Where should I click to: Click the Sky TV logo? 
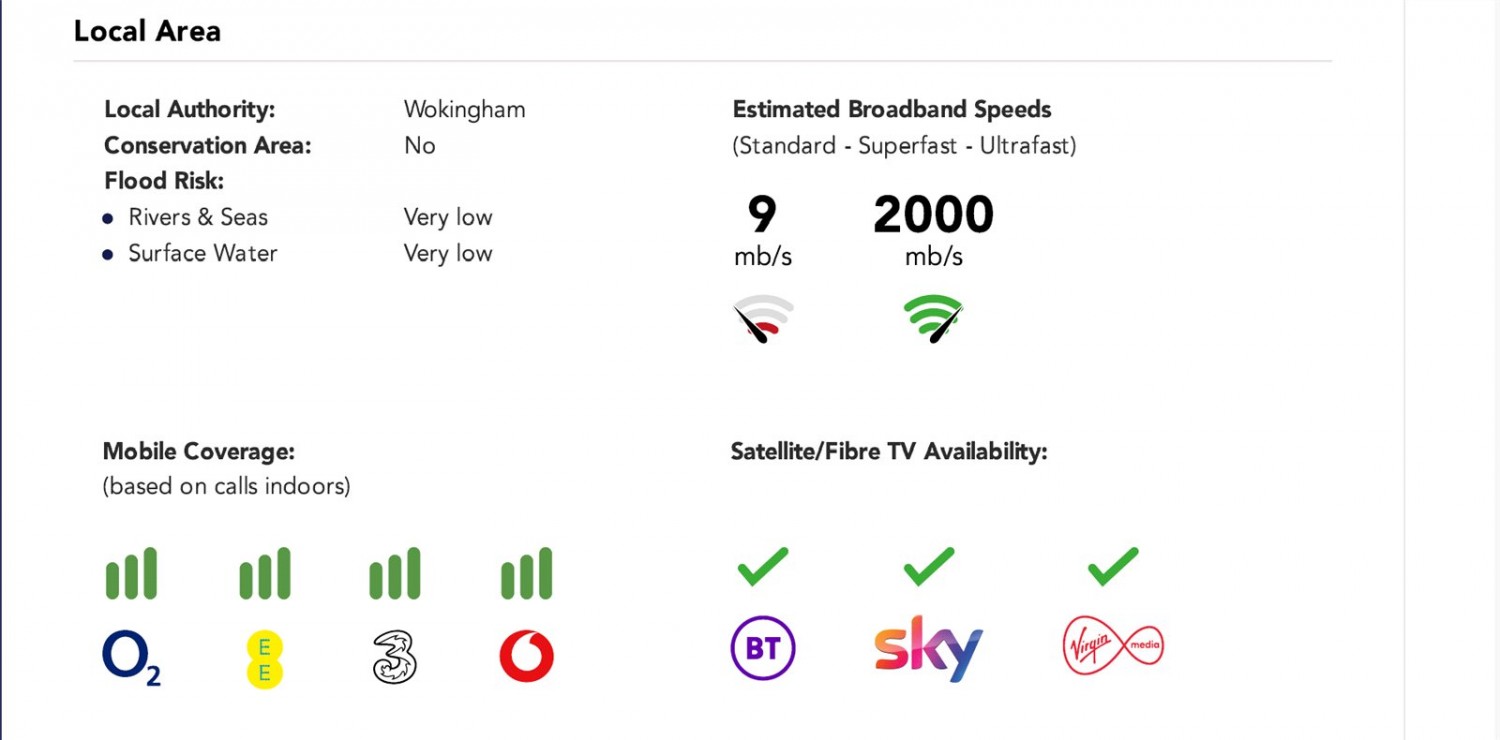(x=928, y=648)
